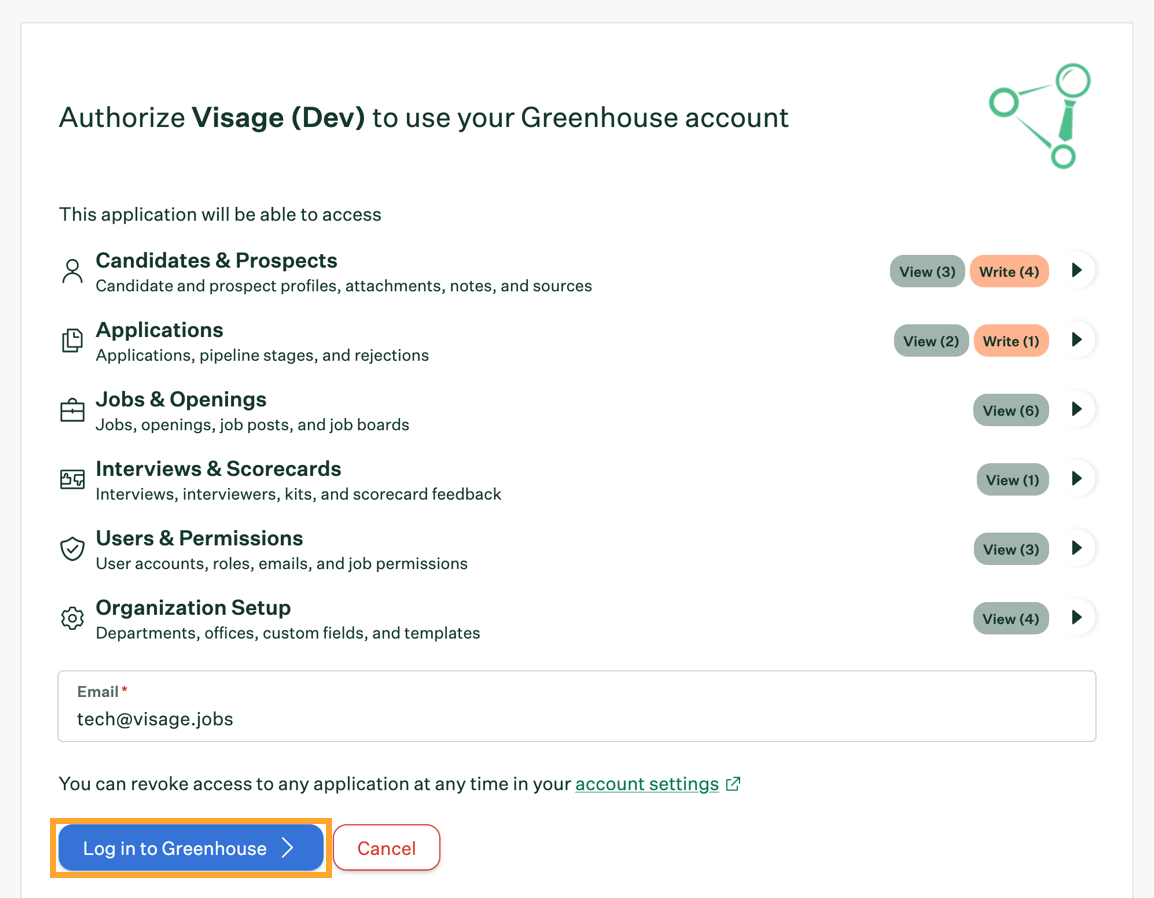The width and height of the screenshot is (1154, 898).
Task: Click the Organization Setup gear icon
Action: coord(72,618)
